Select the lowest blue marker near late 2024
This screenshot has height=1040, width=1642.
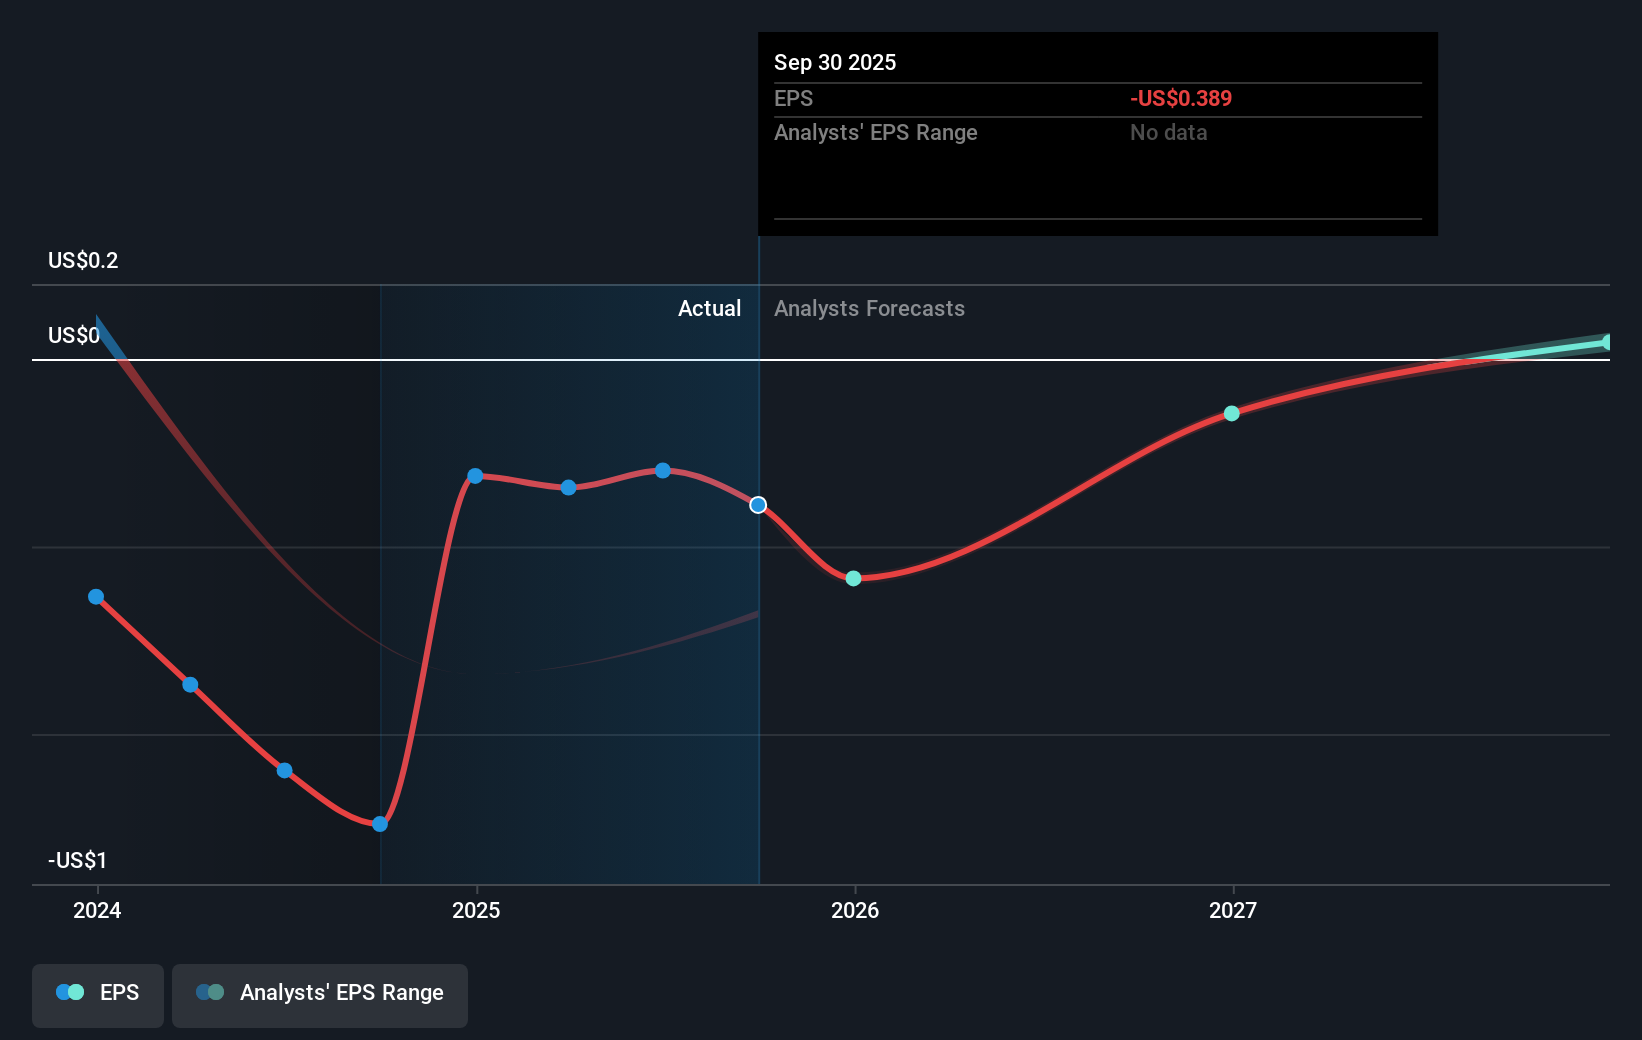click(379, 824)
